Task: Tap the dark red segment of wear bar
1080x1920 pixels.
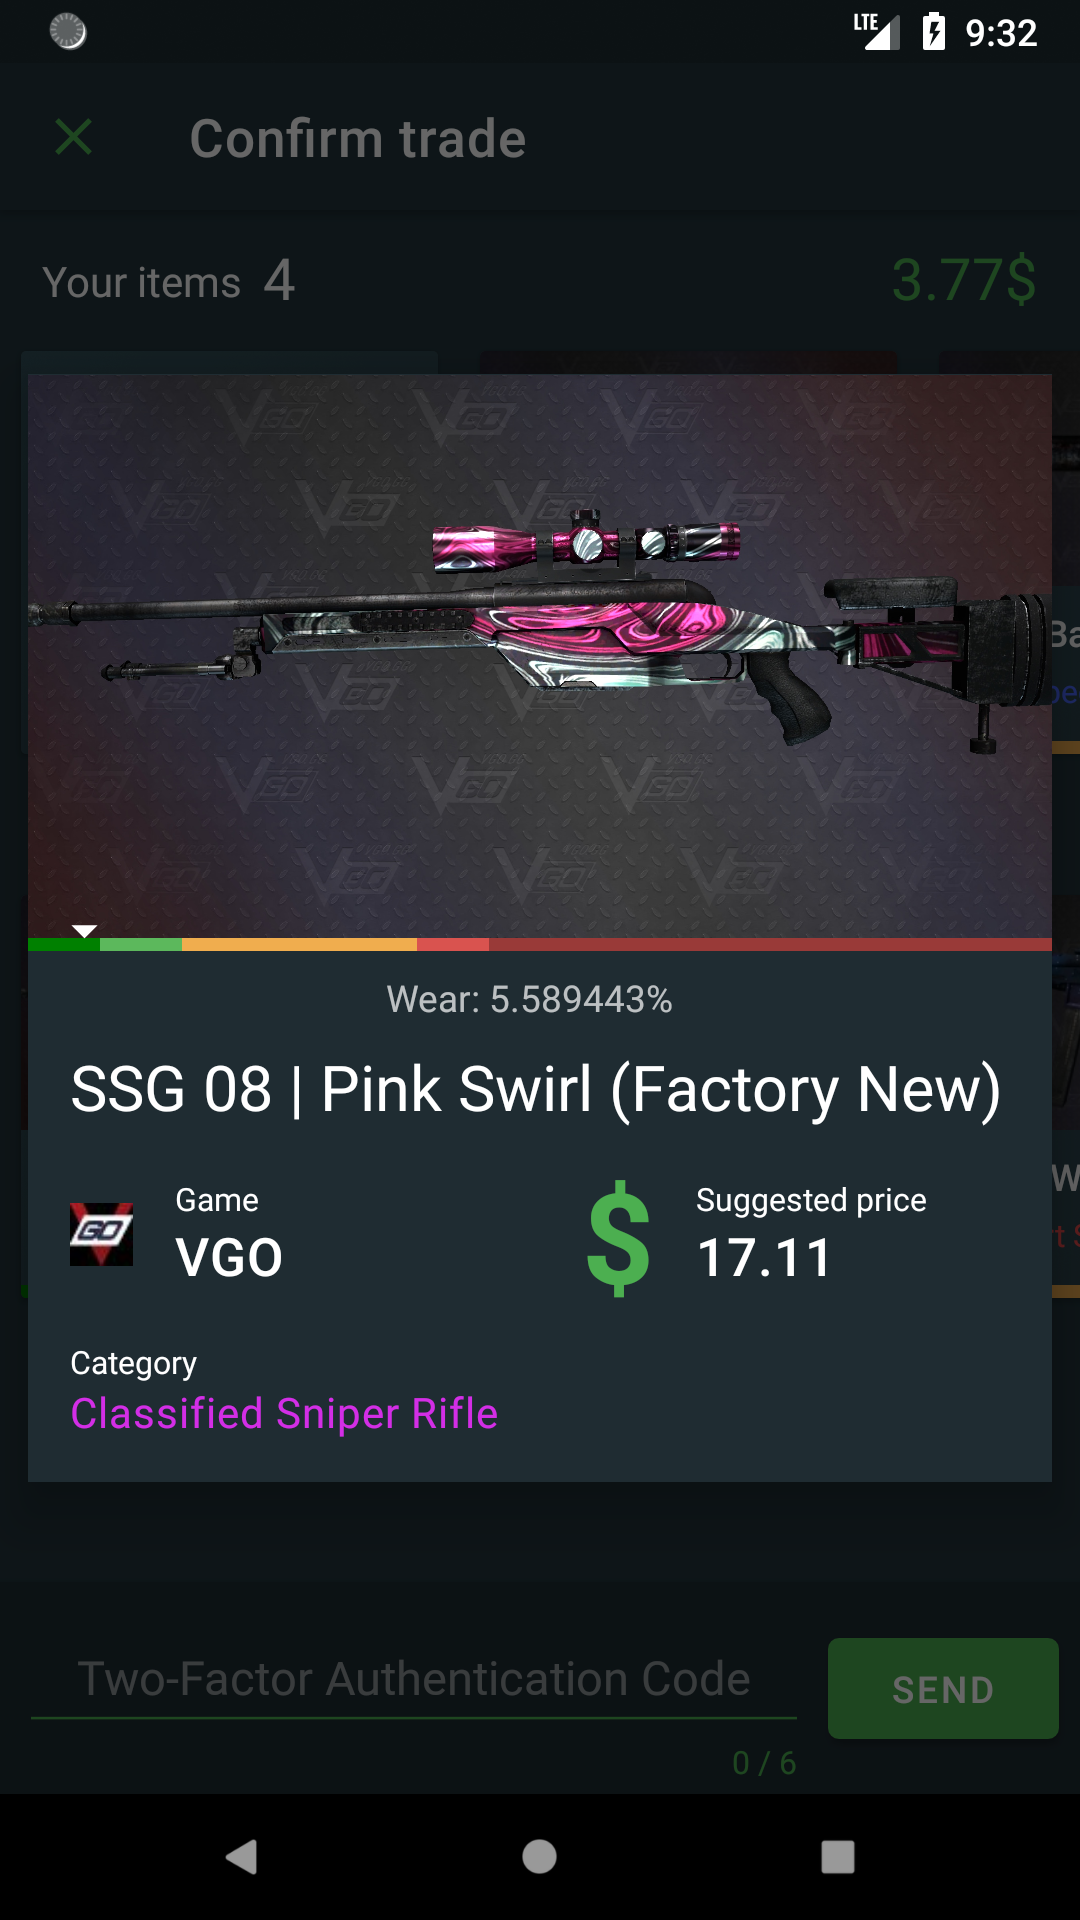Action: 770,944
